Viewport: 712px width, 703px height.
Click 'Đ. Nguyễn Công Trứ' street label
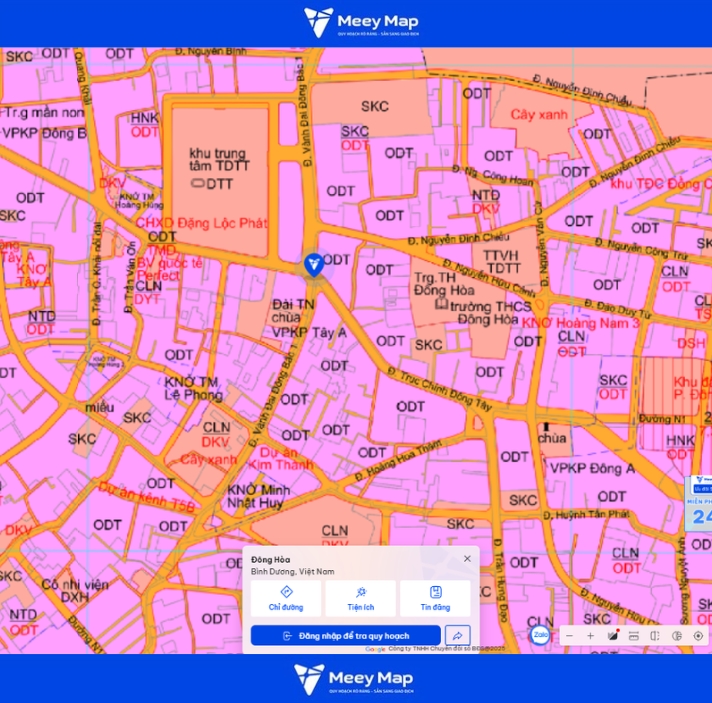coord(642,249)
